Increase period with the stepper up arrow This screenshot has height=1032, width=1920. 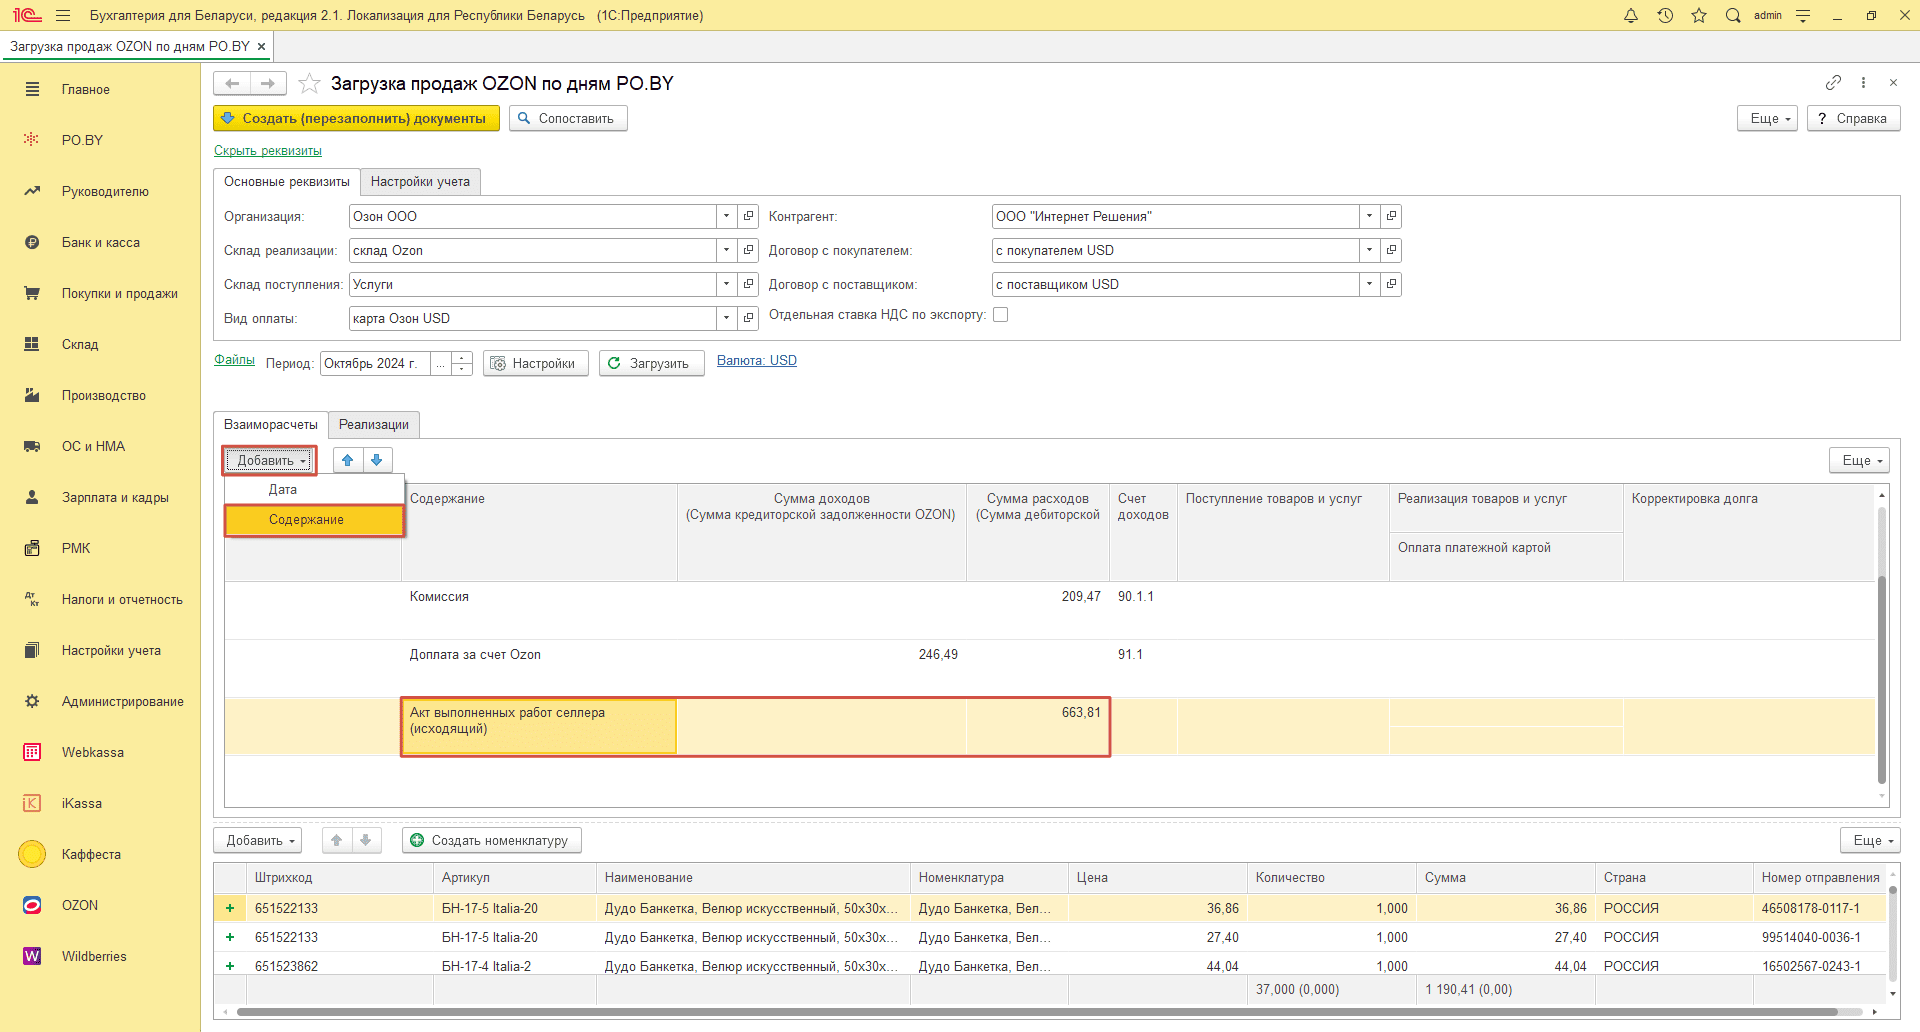click(x=461, y=357)
